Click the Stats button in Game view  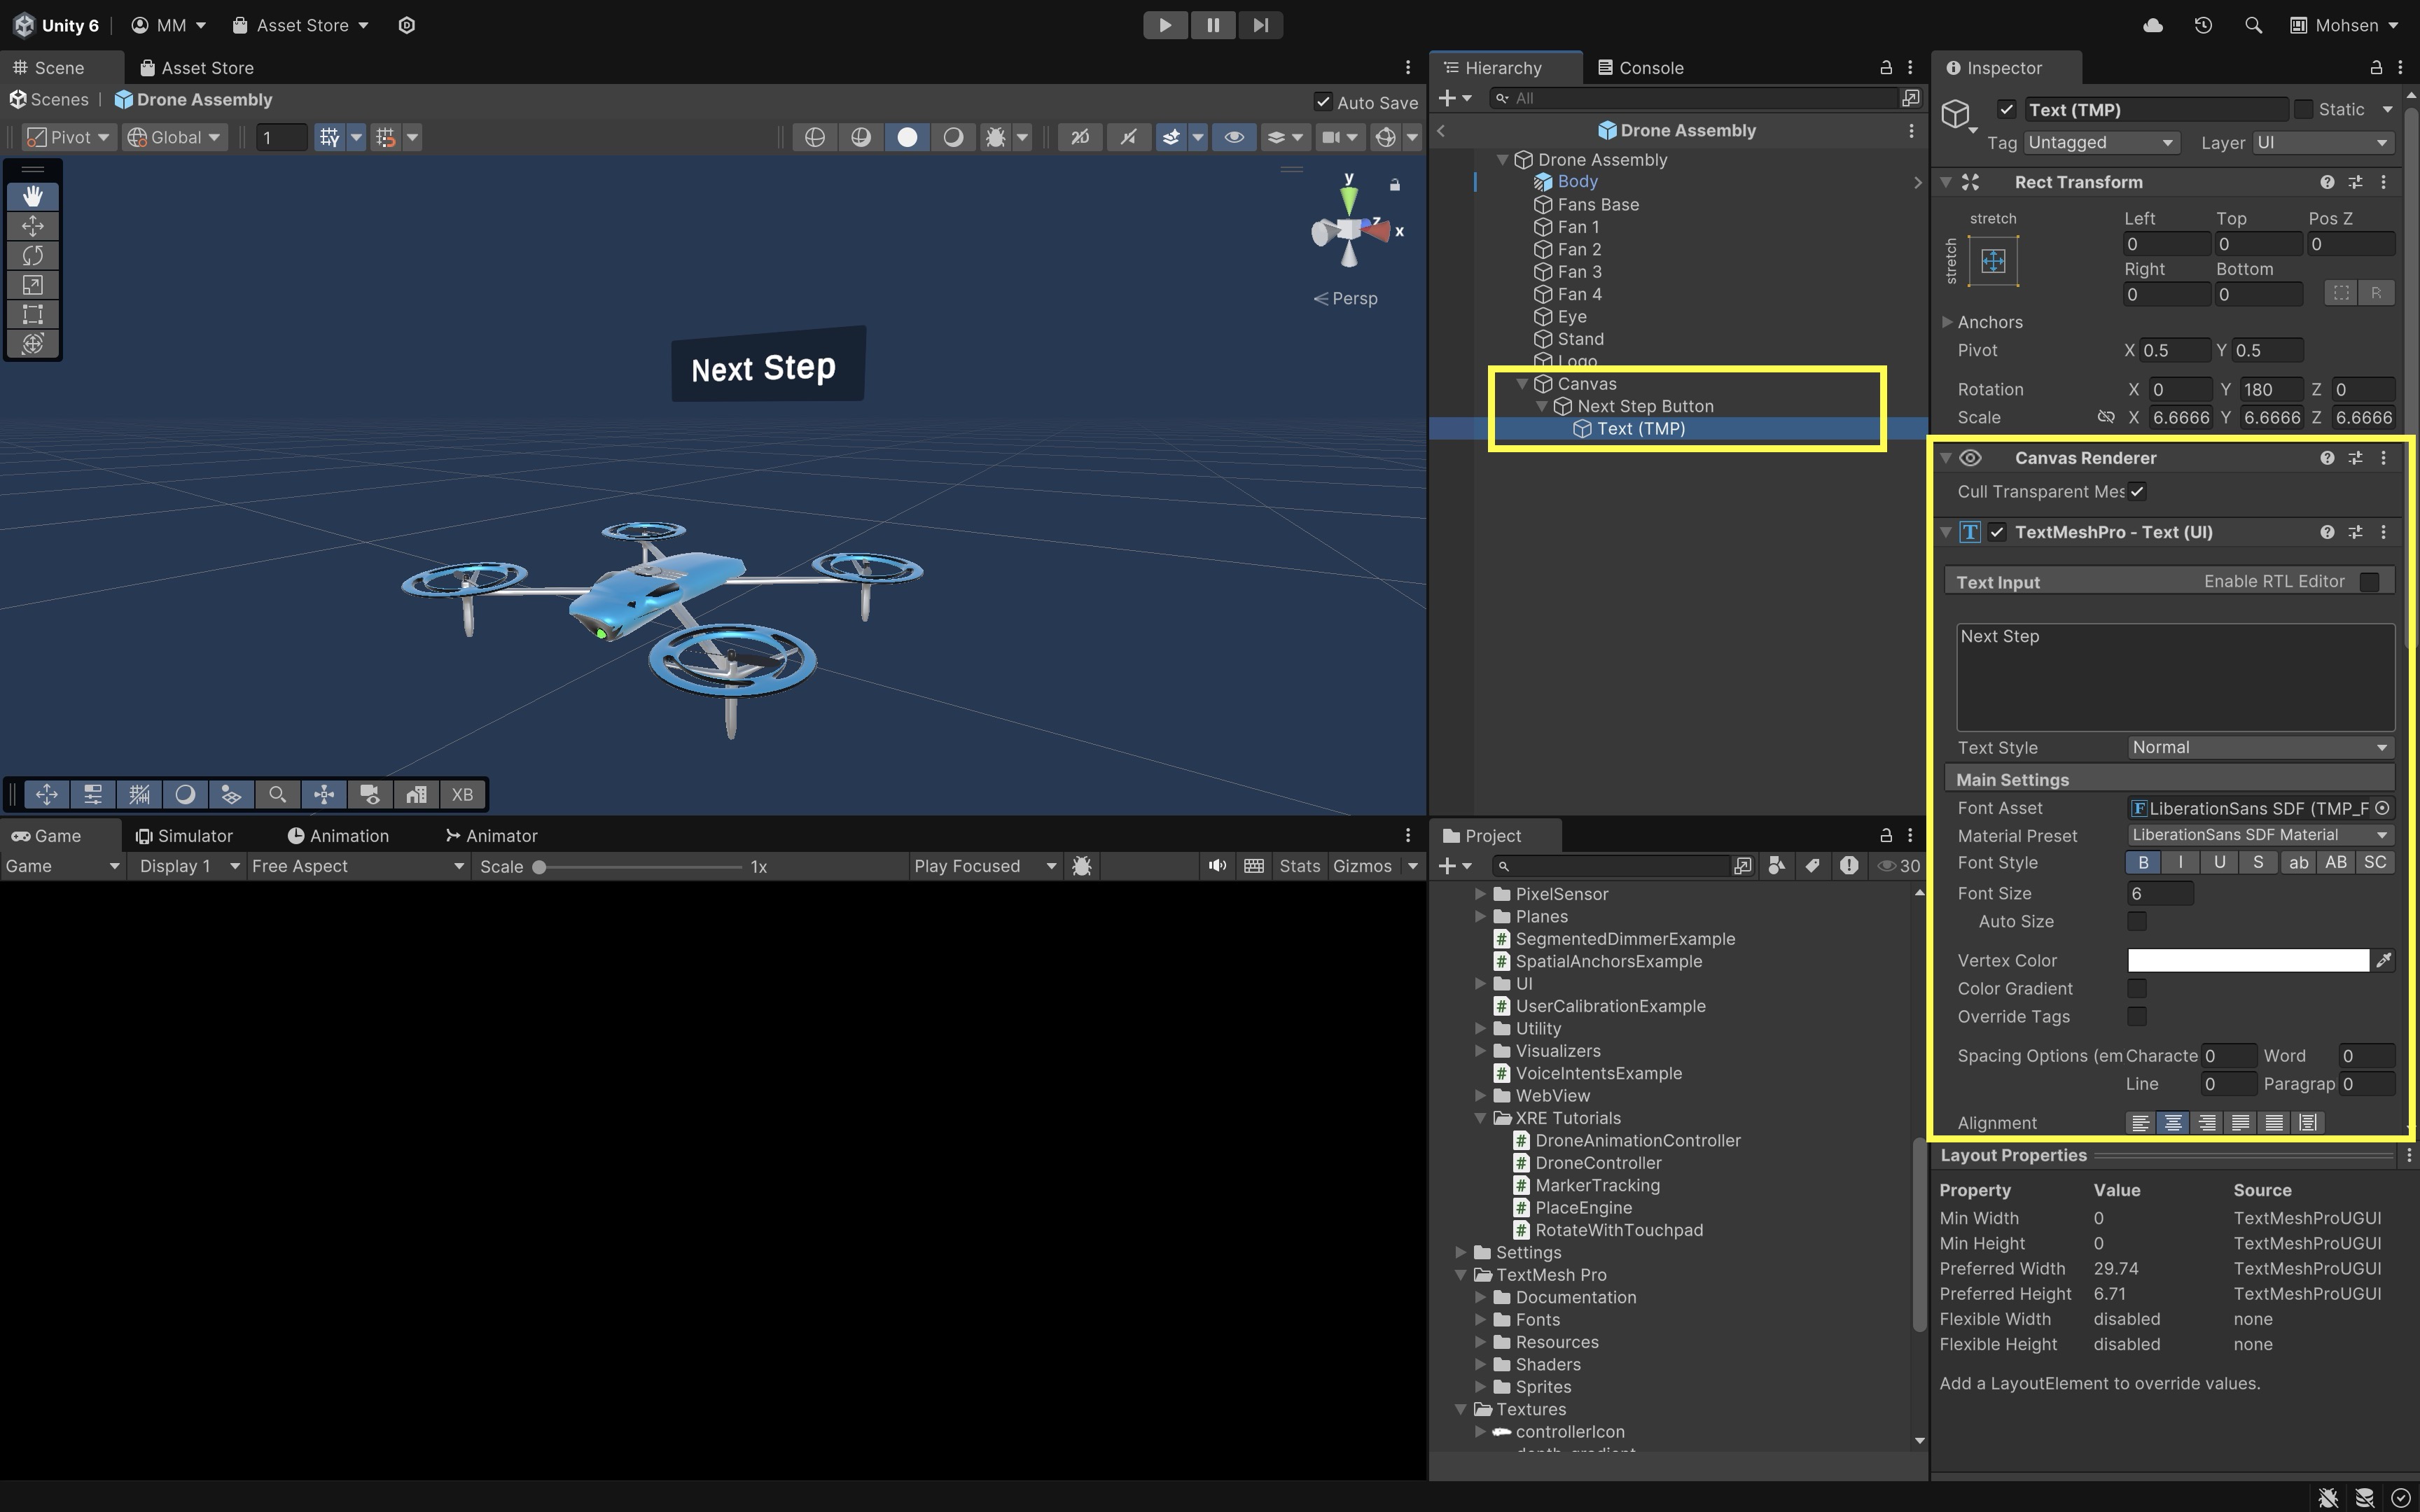point(1299,866)
